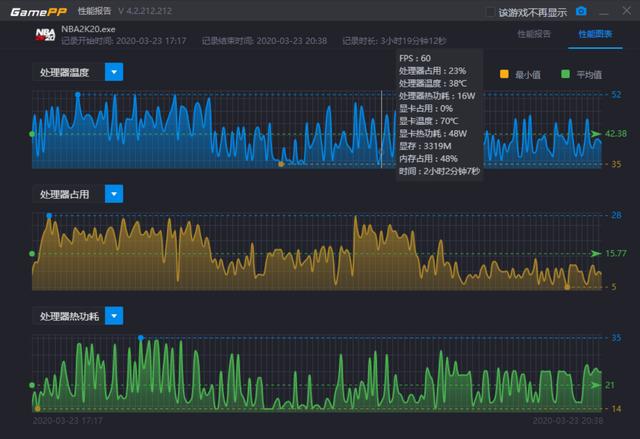The image size is (640, 439).
Task: Click the 平均值 legend label
Action: [x=589, y=75]
